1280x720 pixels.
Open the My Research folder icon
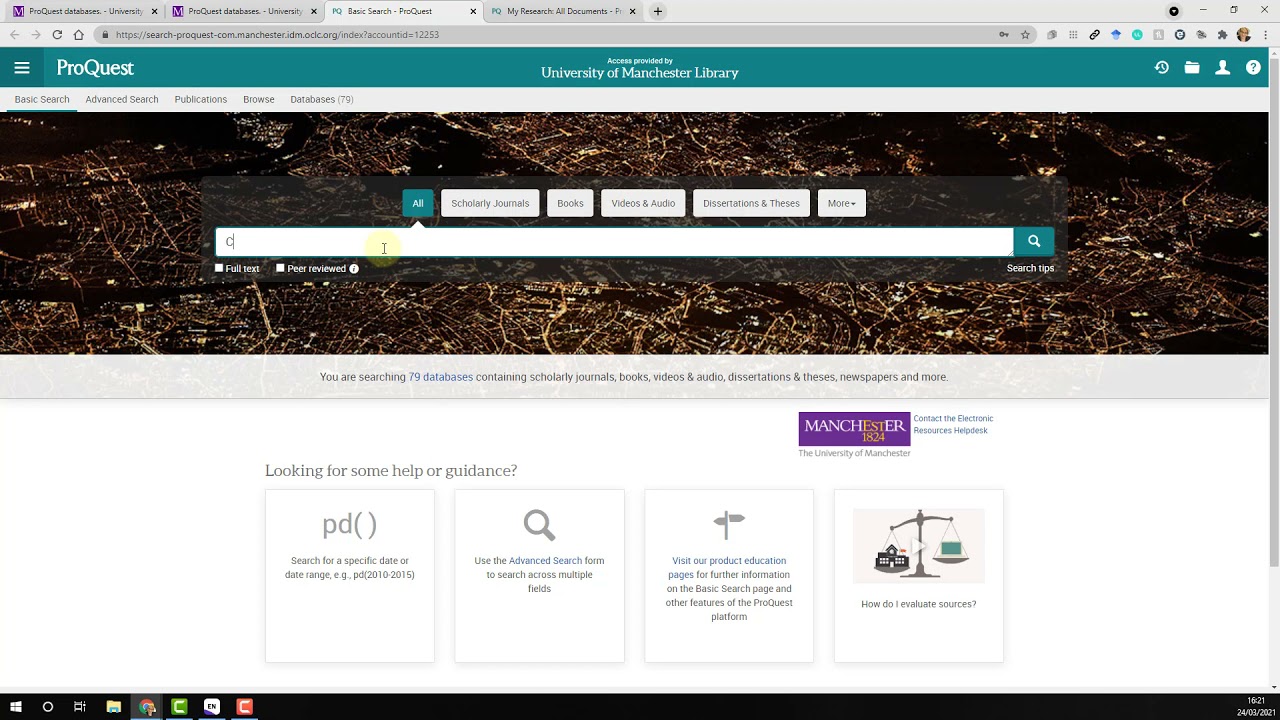click(x=1192, y=68)
